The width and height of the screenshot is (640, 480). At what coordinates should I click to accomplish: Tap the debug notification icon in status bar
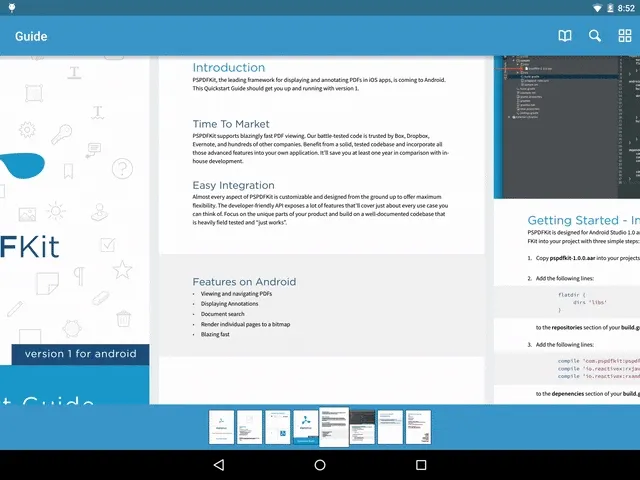tap(12, 8)
